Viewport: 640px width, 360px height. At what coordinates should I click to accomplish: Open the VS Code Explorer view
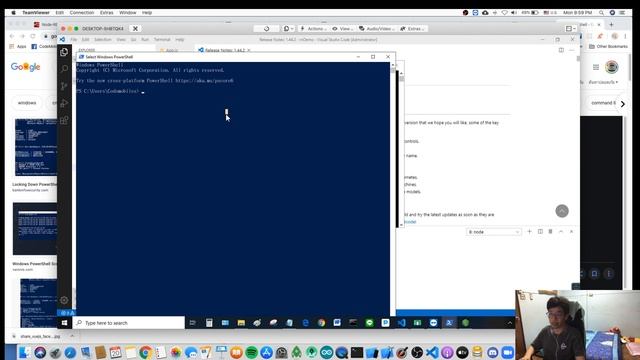pos(64,52)
